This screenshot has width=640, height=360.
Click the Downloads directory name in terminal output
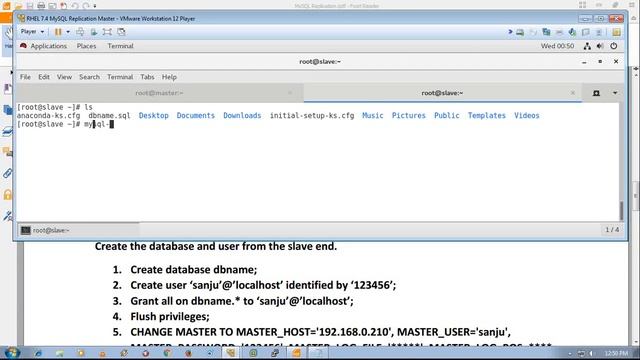point(242,116)
